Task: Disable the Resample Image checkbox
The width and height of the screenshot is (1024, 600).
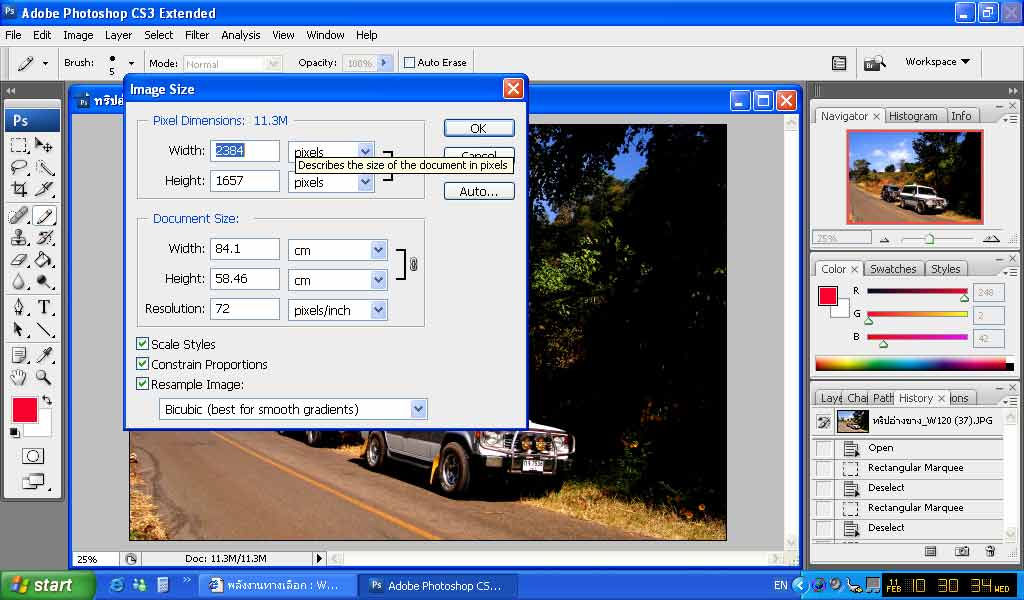Action: pos(143,384)
